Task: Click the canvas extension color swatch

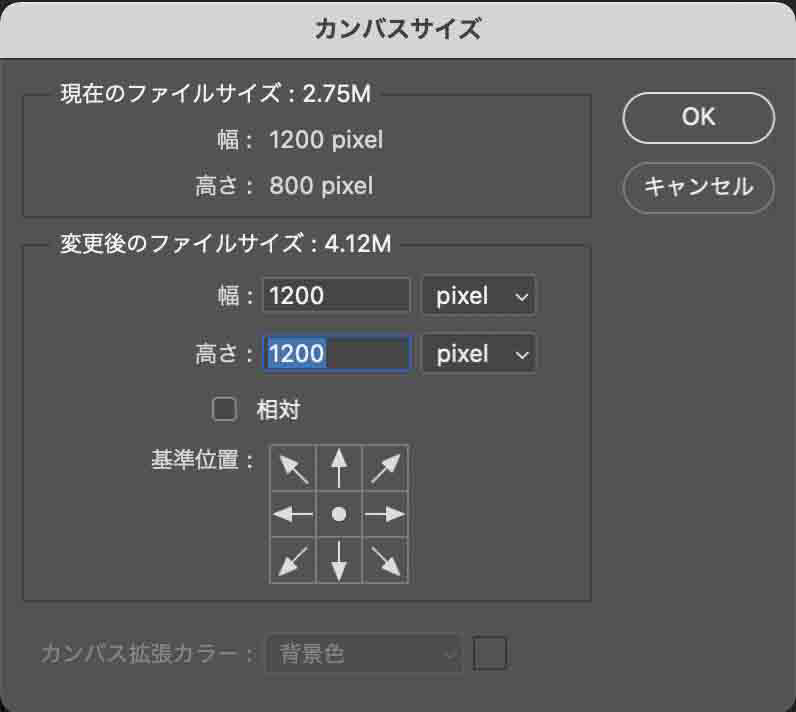Action: tap(490, 654)
